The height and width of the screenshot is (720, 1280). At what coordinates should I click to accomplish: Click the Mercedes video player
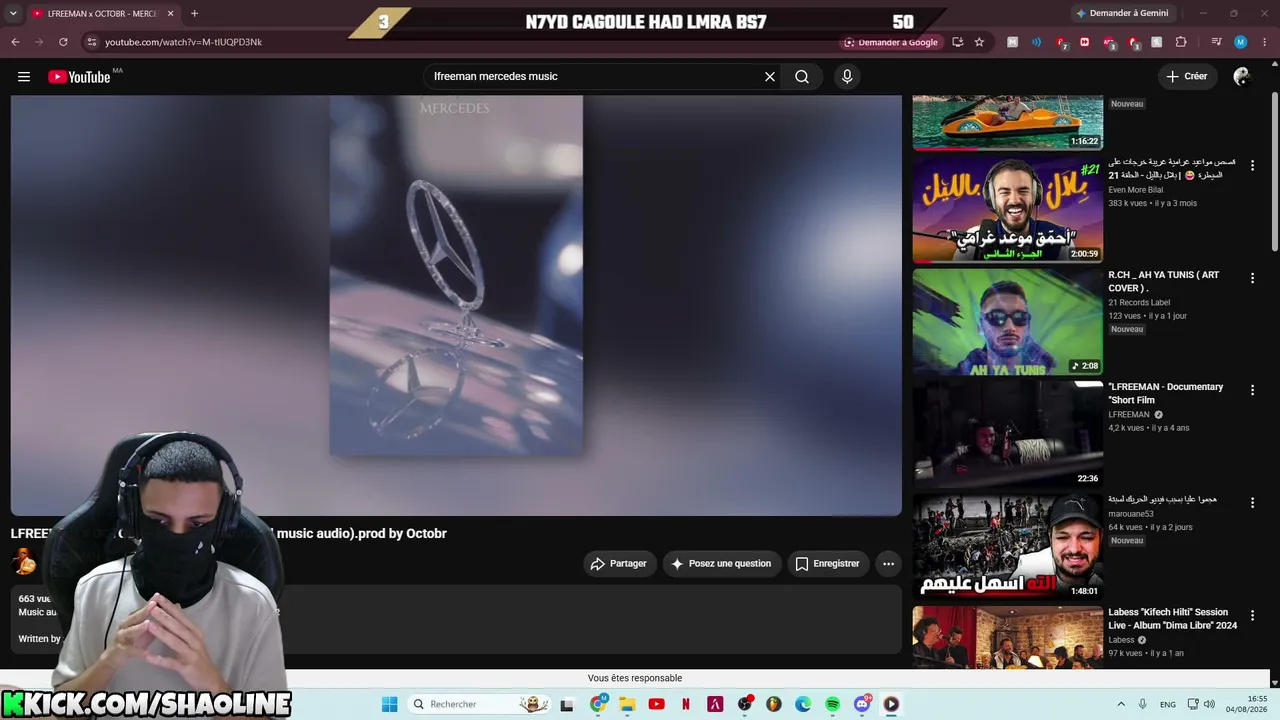click(456, 305)
